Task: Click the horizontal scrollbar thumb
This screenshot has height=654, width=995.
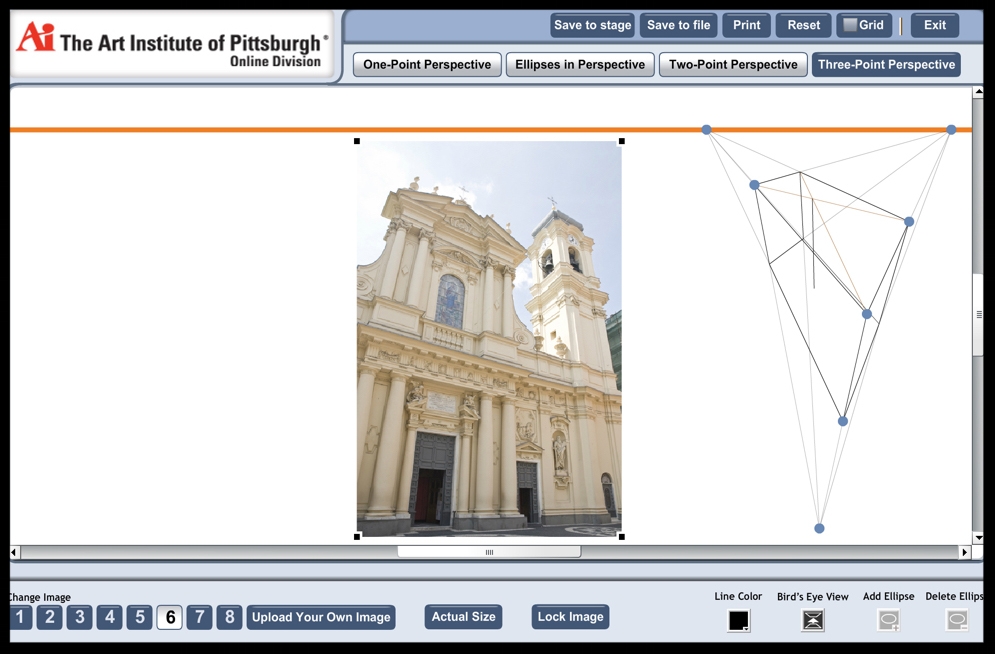Action: pyautogui.click(x=489, y=552)
